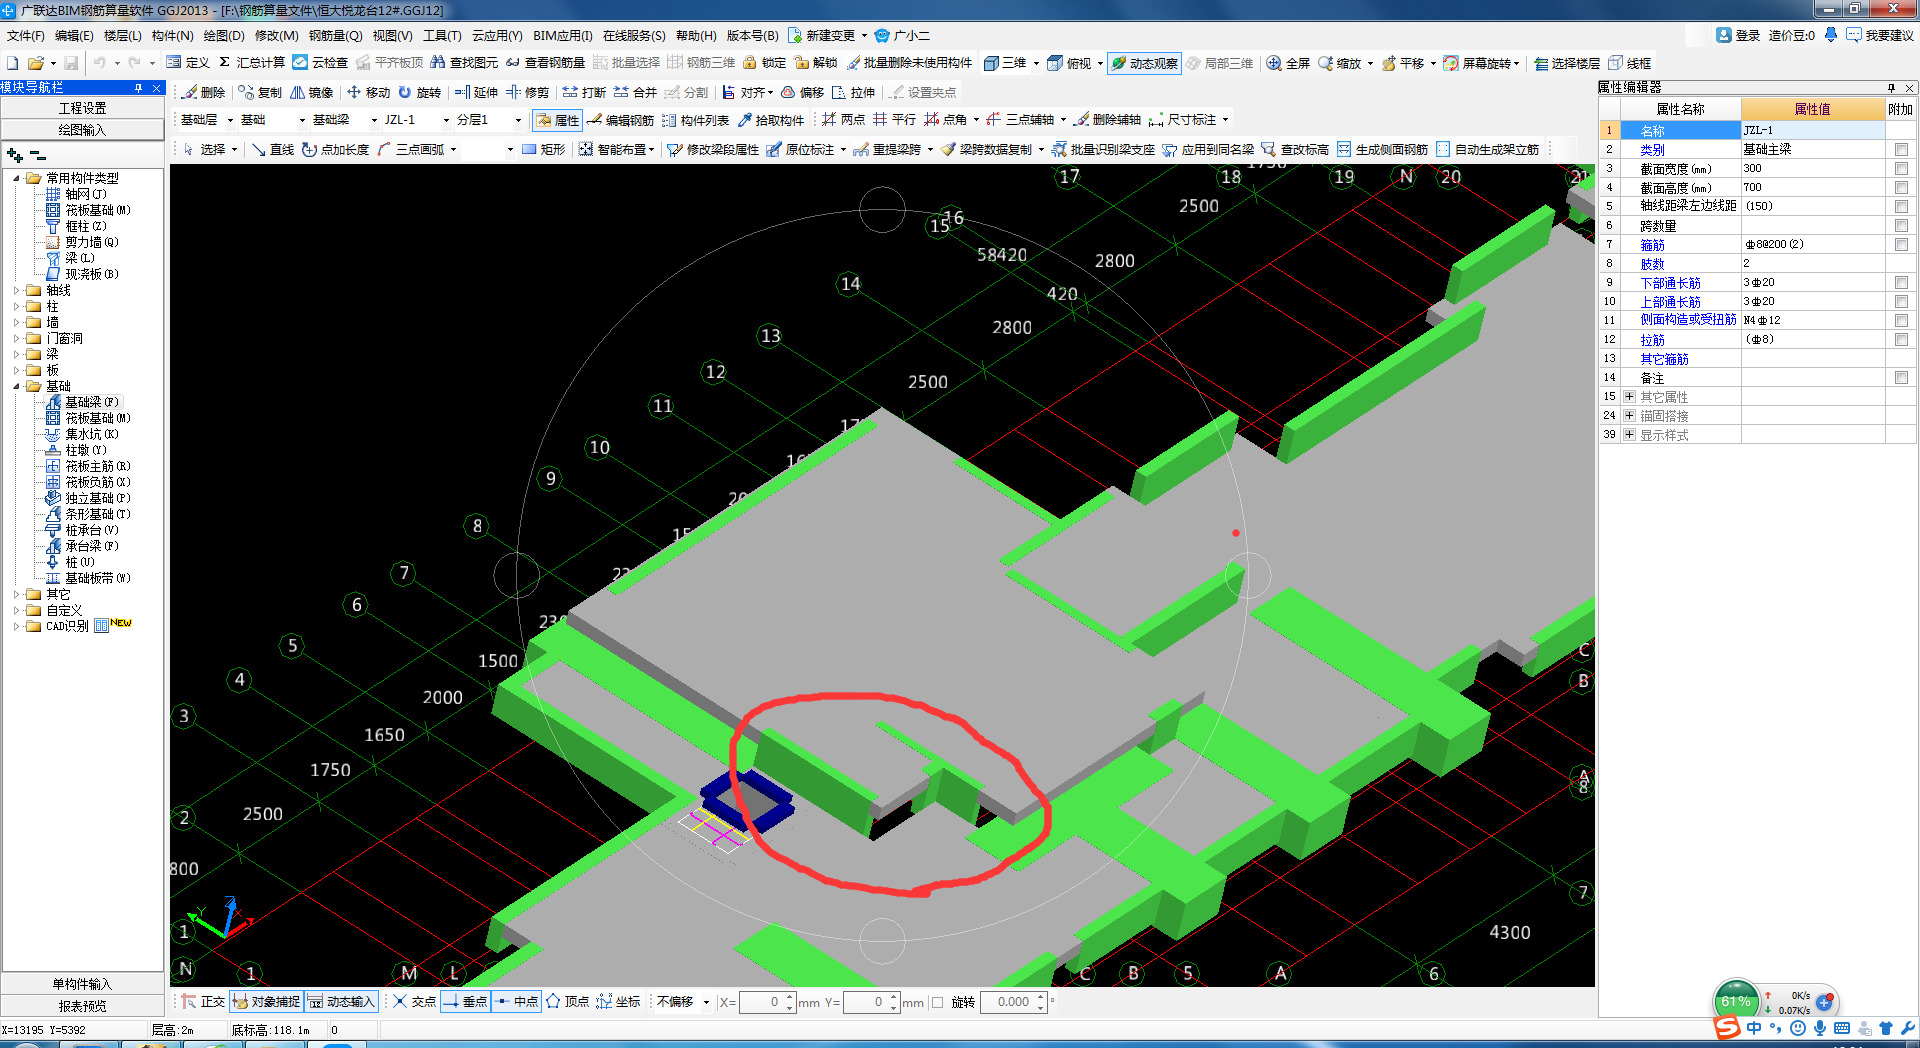1920x1048 pixels.
Task: Enable 动态观察 dynamic orbit view
Action: pos(1145,63)
